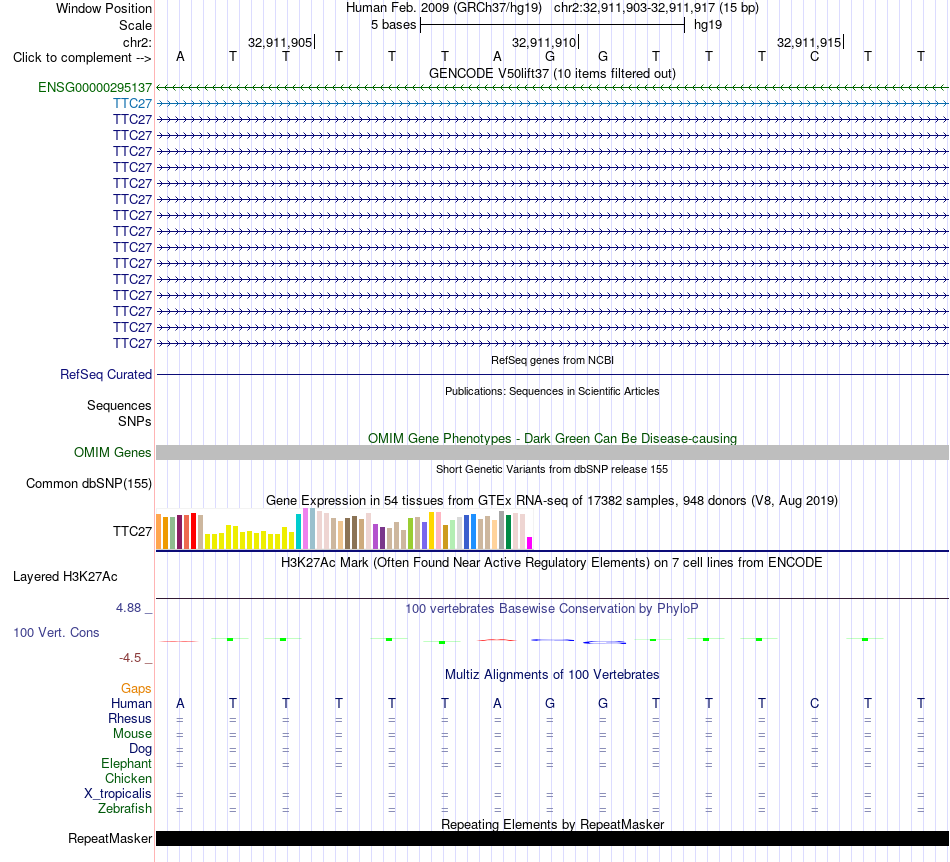Click the Chicken species label
Image resolution: width=950 pixels, height=862 pixels.
coord(128,778)
